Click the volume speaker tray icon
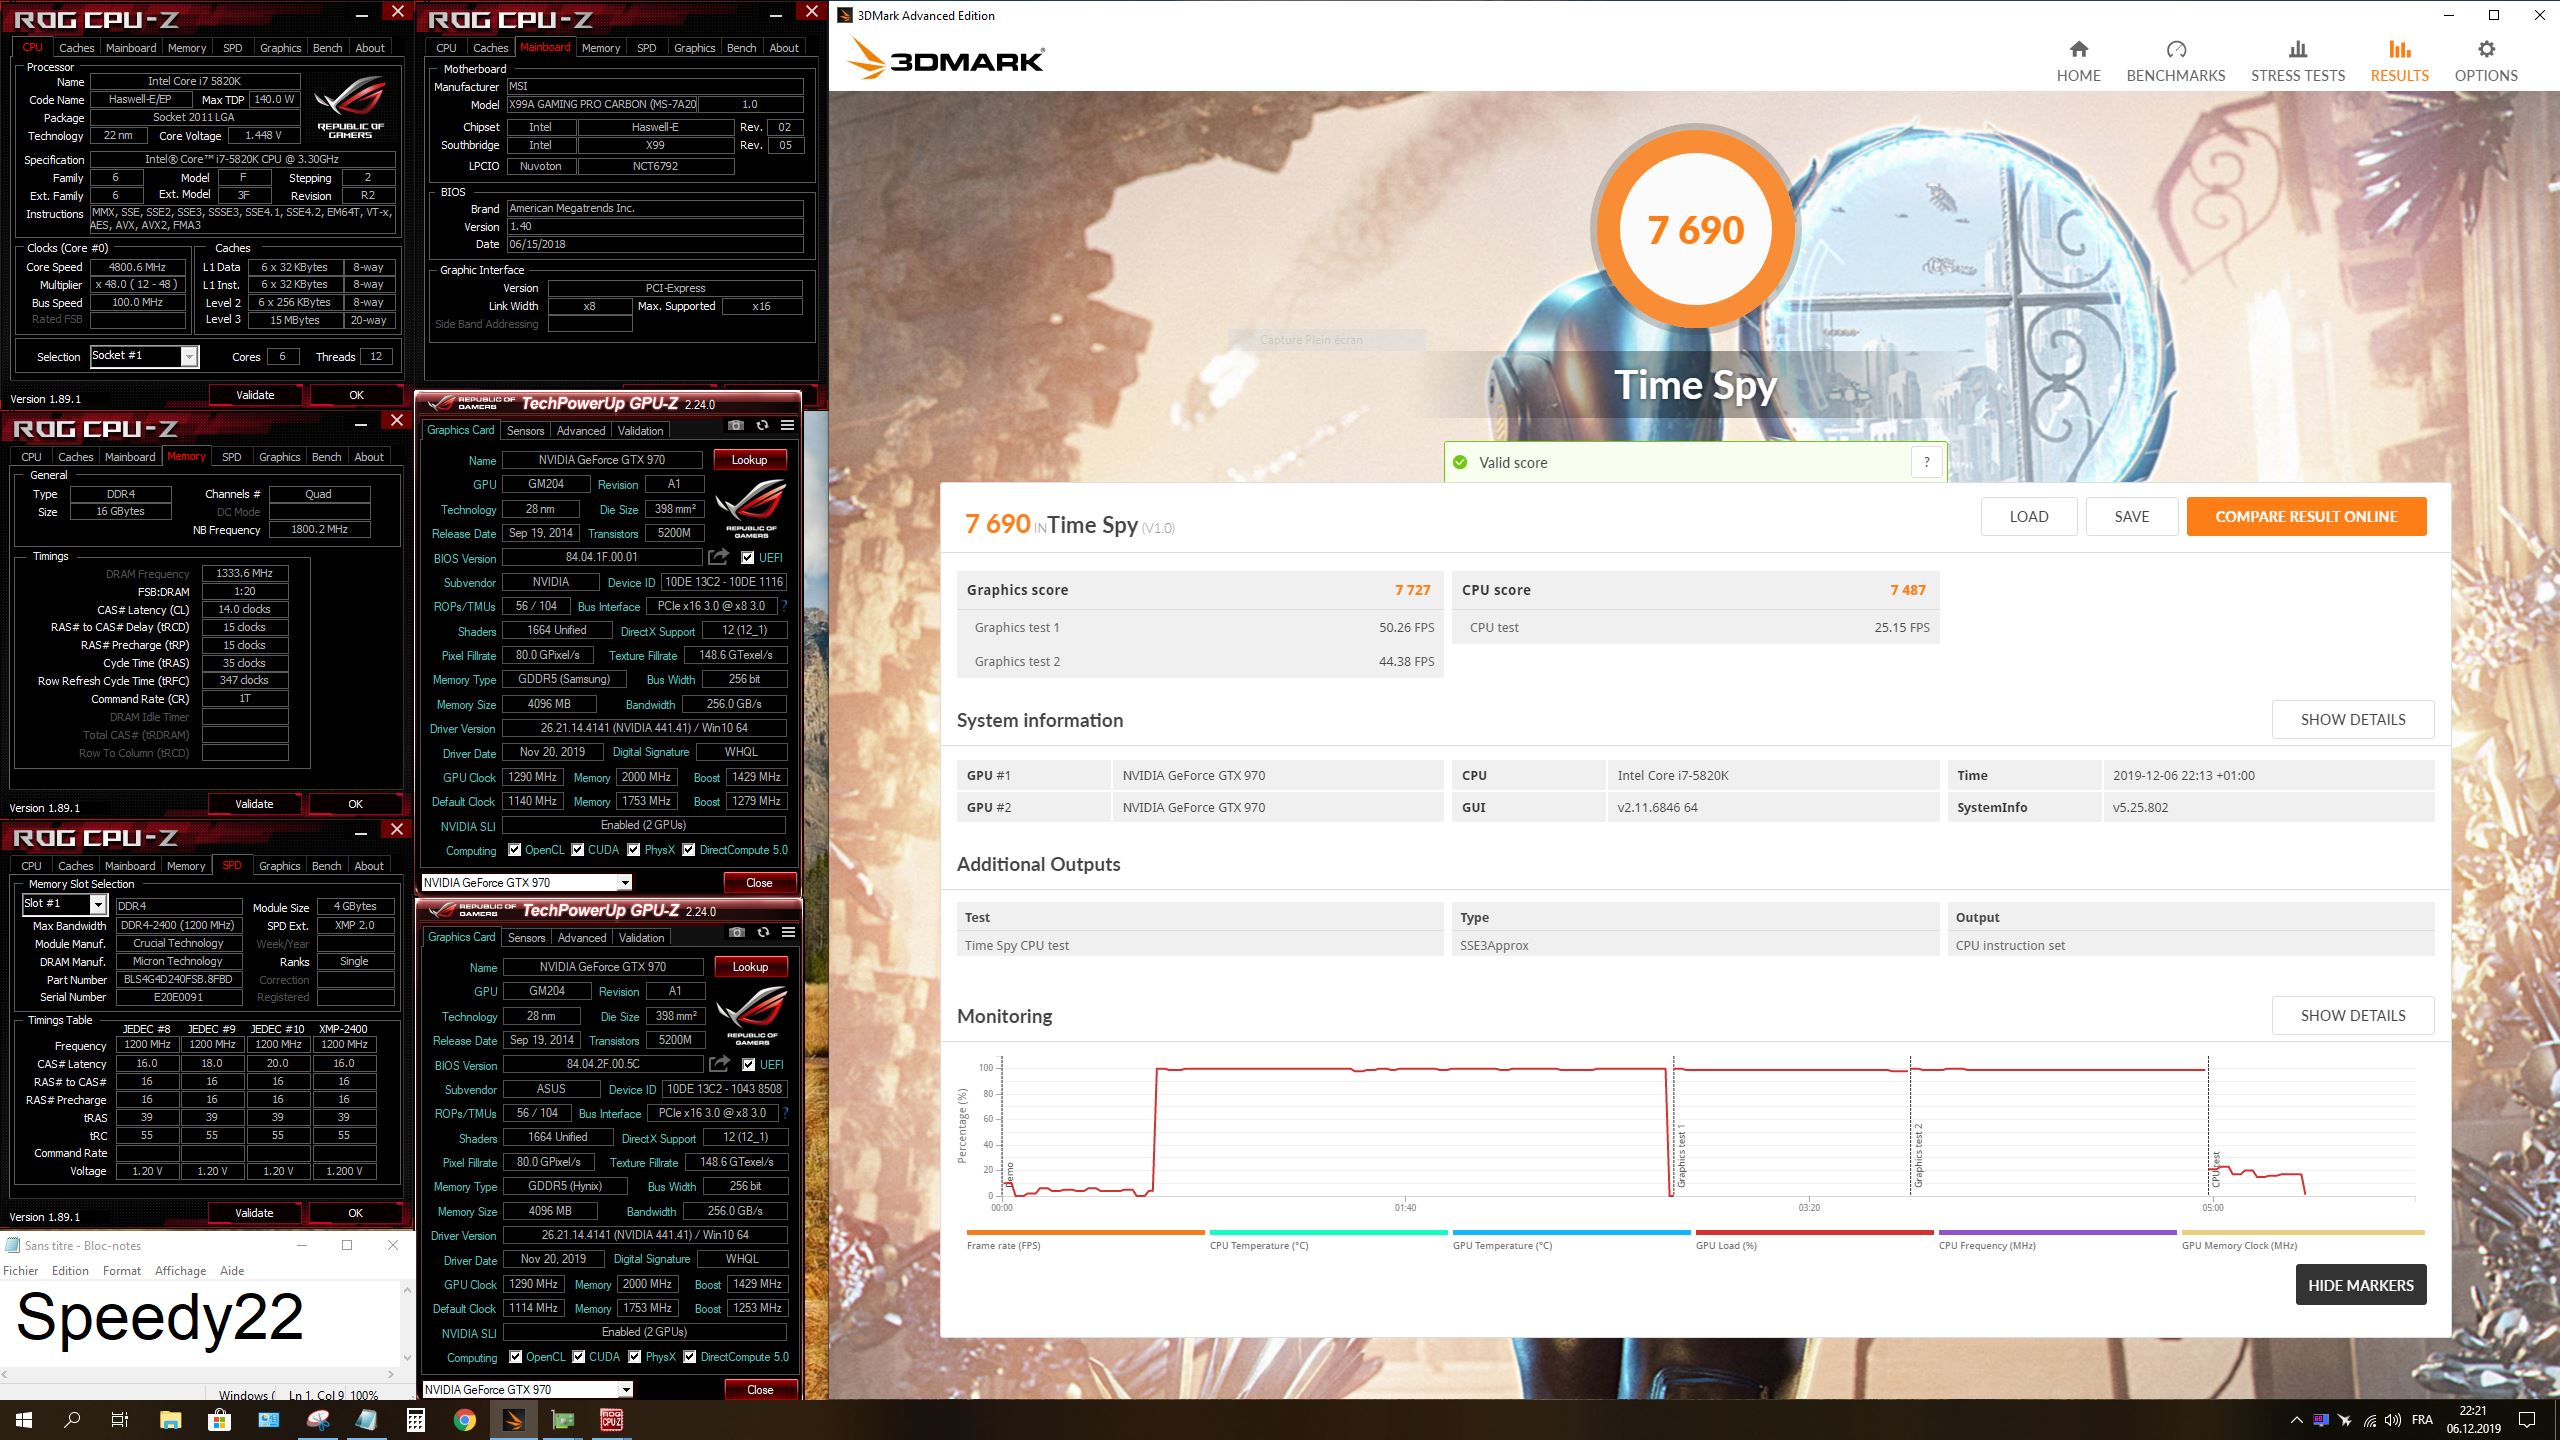The image size is (2560, 1440). point(2393,1420)
